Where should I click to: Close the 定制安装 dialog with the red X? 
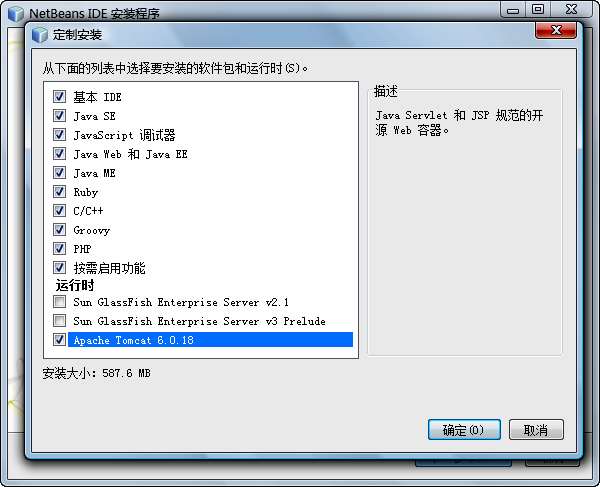pos(556,30)
